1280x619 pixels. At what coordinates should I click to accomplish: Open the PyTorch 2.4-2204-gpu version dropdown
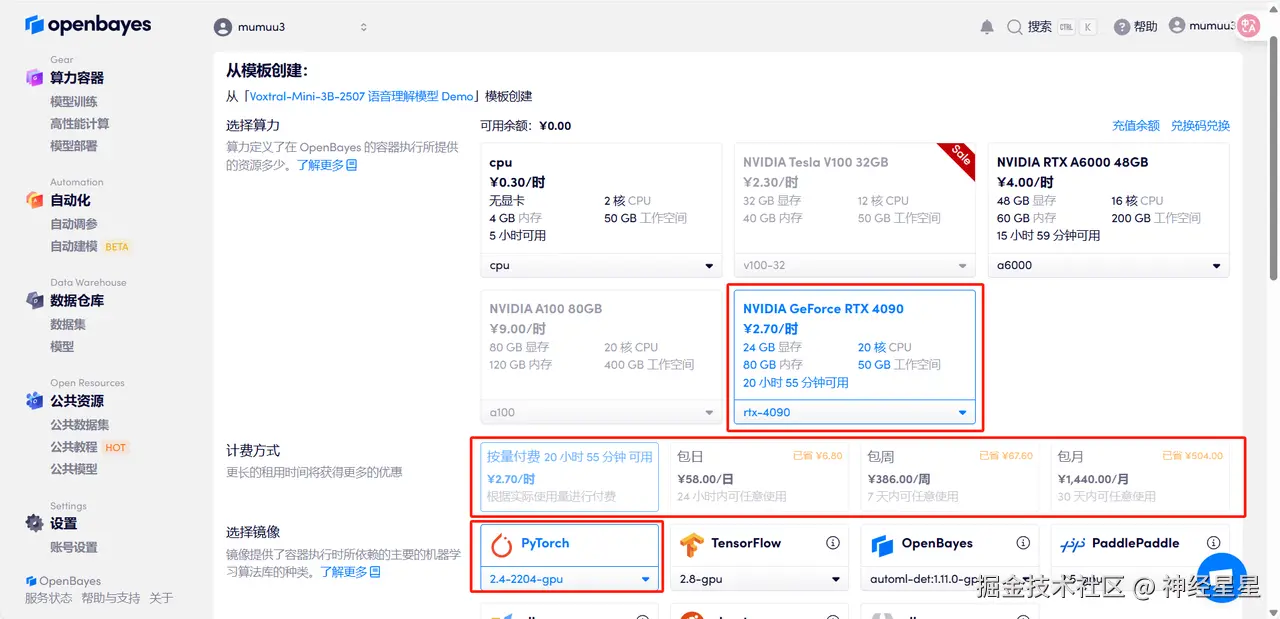click(x=570, y=579)
